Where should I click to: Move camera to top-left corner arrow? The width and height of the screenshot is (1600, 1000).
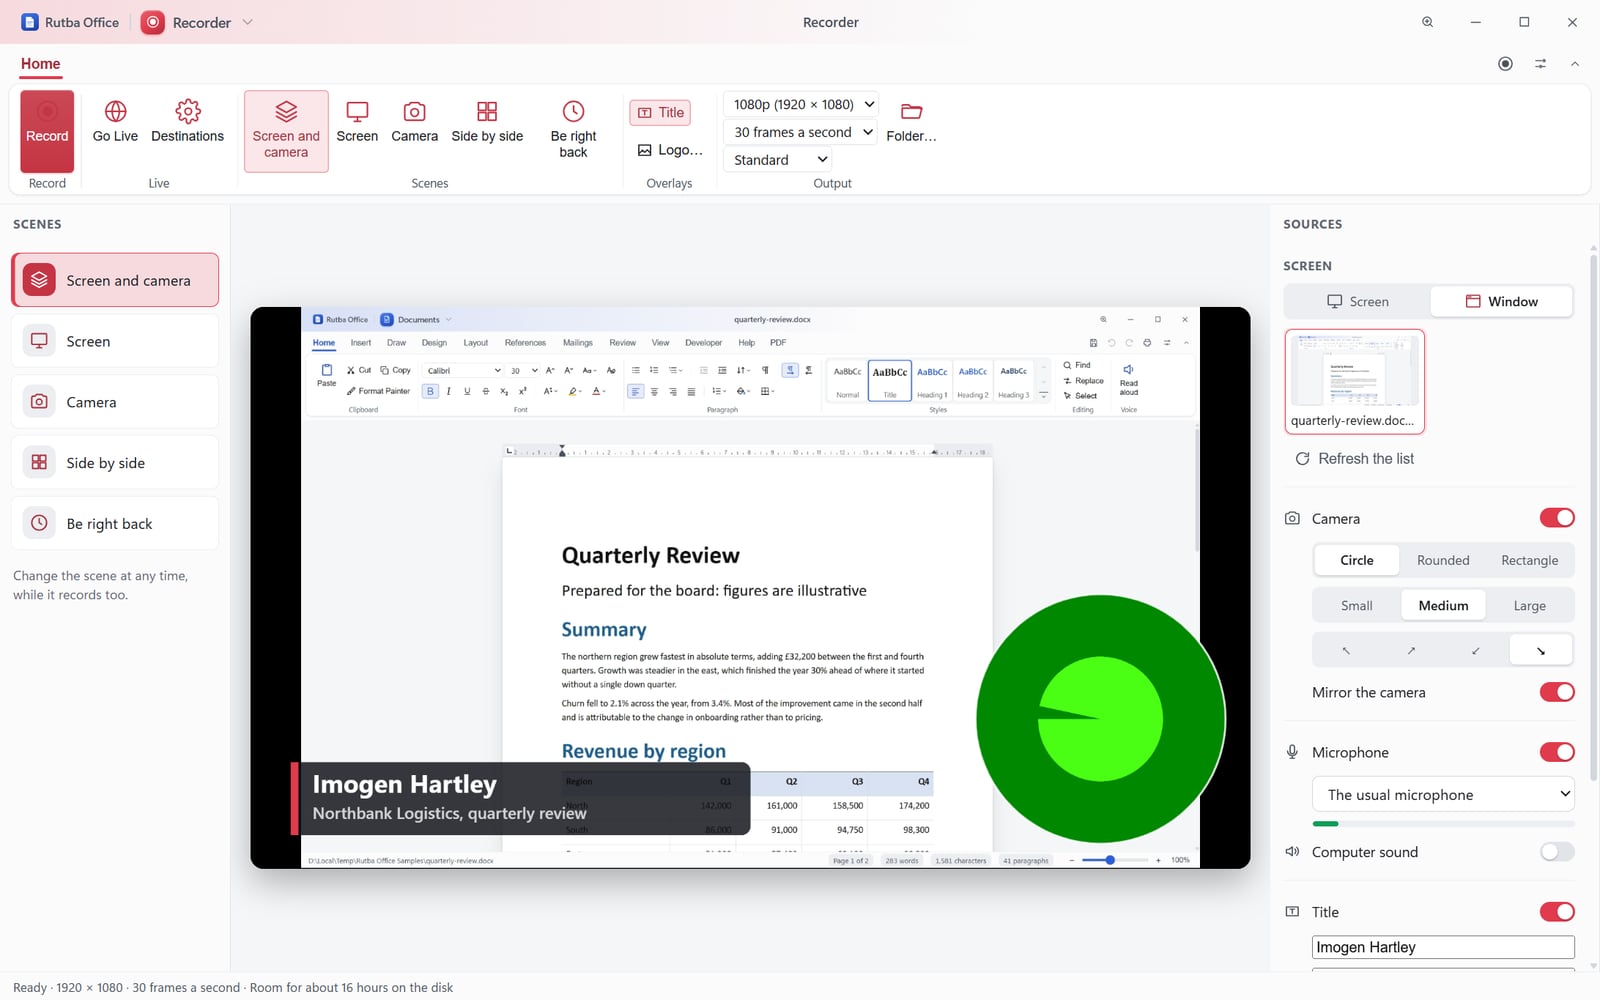1346,650
